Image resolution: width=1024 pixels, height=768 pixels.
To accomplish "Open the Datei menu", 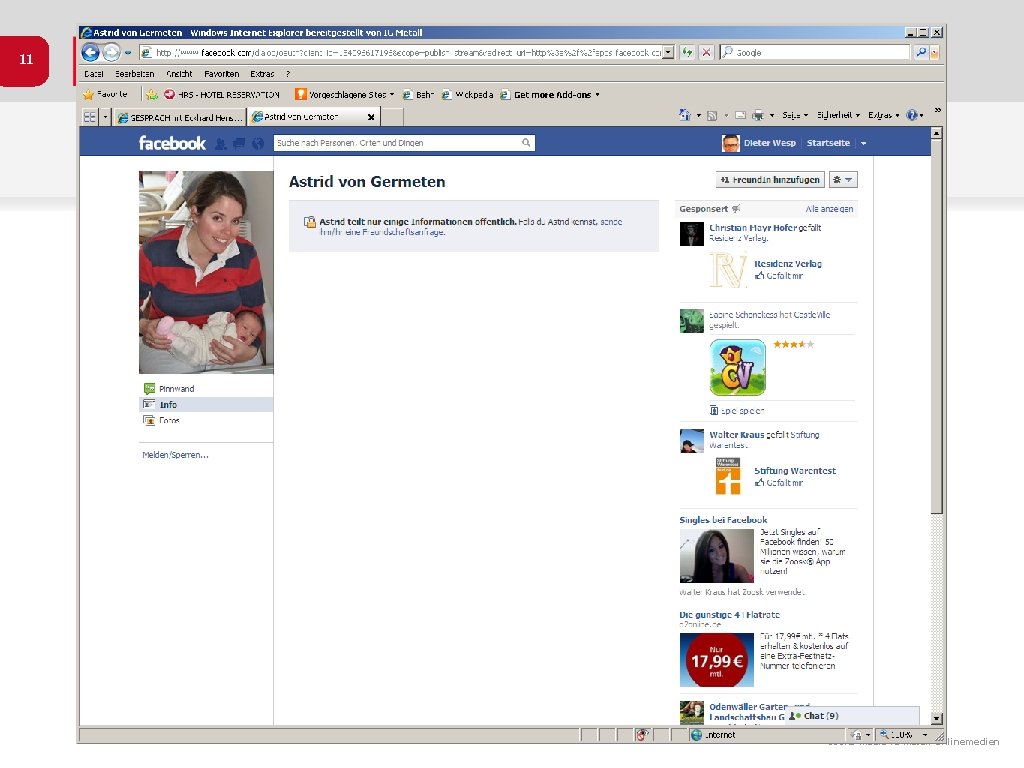I will (93, 74).
